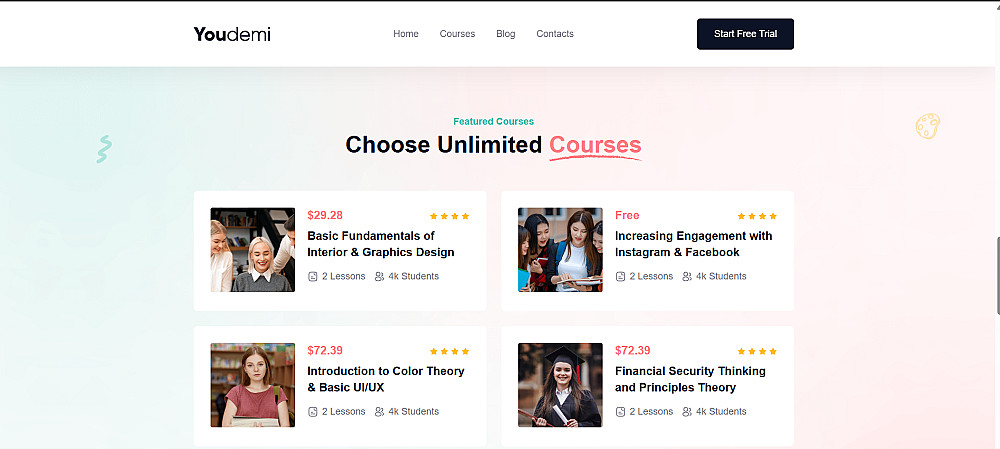Click the Youdemi logo
The height and width of the screenshot is (449, 1000).
tap(232, 34)
